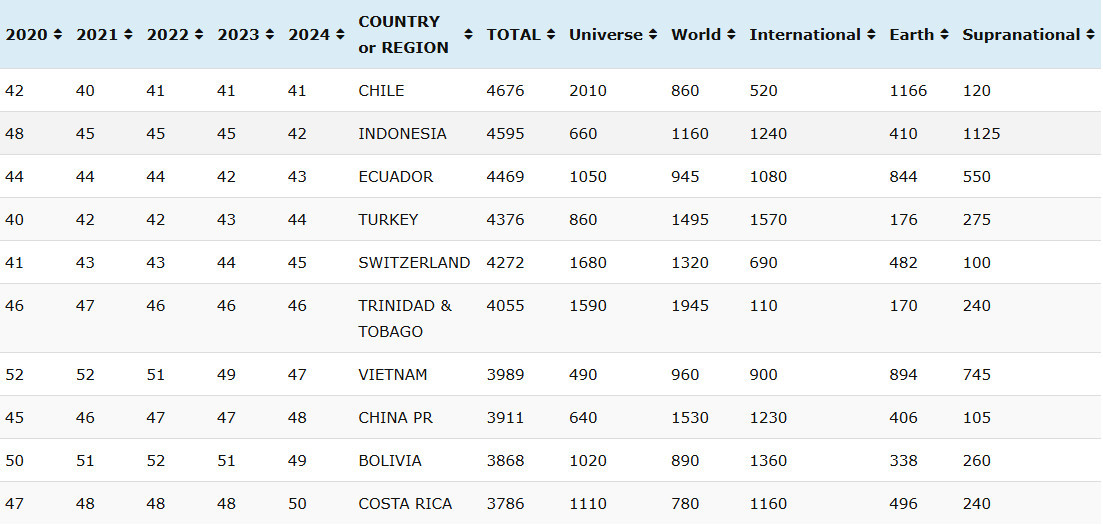
Task: Click sort arrows icon beside Supranational header
Action: click(1090, 35)
